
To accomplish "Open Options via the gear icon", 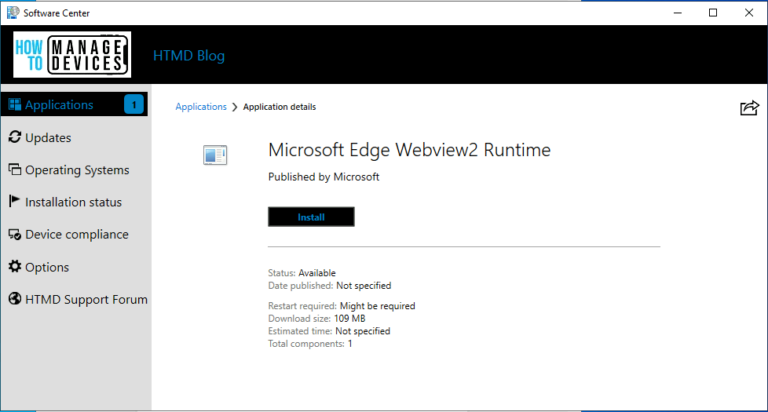I will [x=14, y=267].
